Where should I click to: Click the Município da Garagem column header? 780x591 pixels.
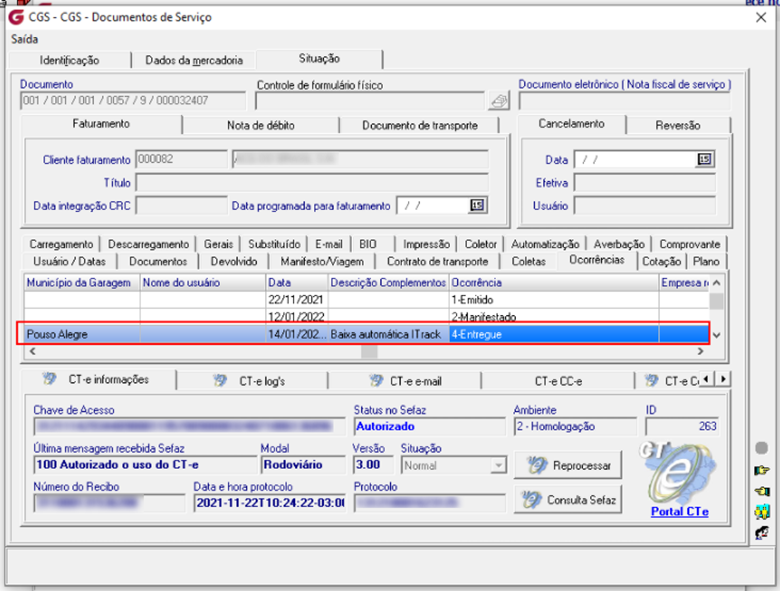coord(82,283)
